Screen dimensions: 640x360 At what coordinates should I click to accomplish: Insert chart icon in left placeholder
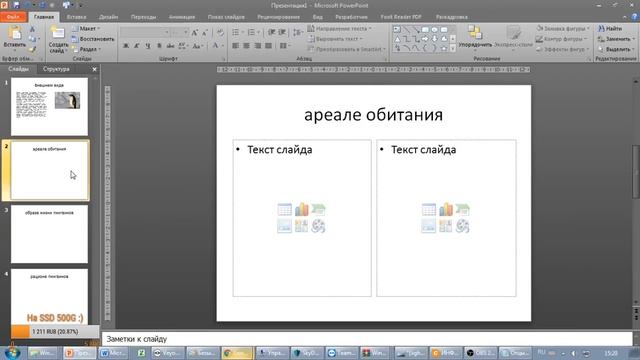point(301,210)
